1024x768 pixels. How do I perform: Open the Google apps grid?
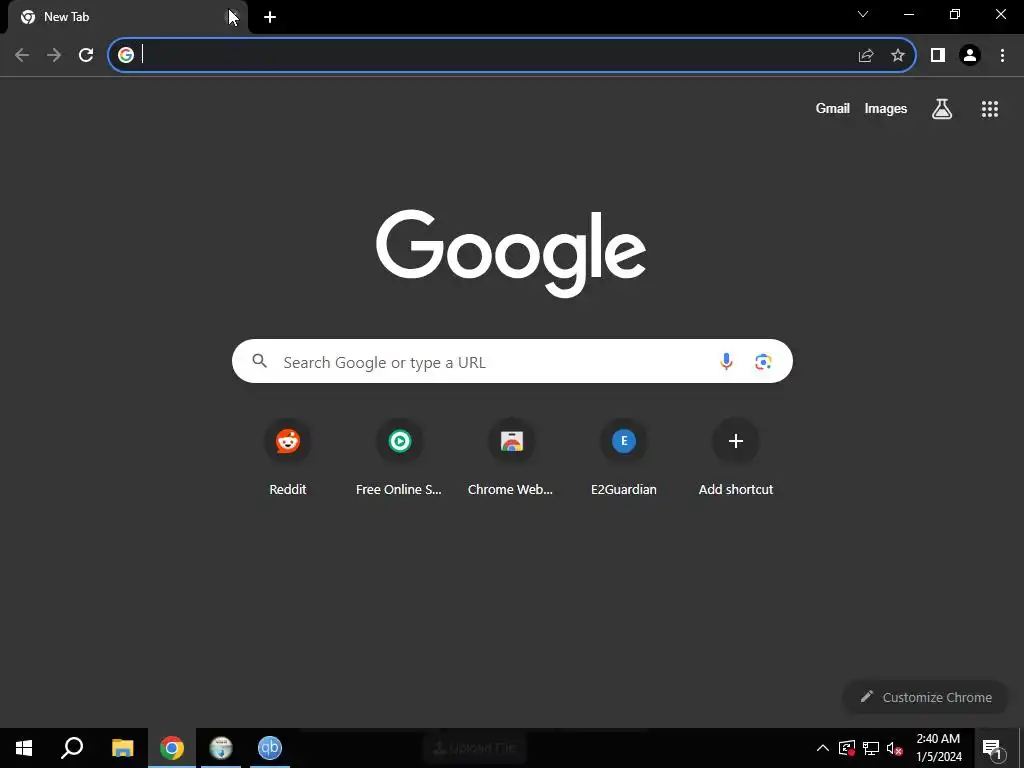(x=990, y=109)
